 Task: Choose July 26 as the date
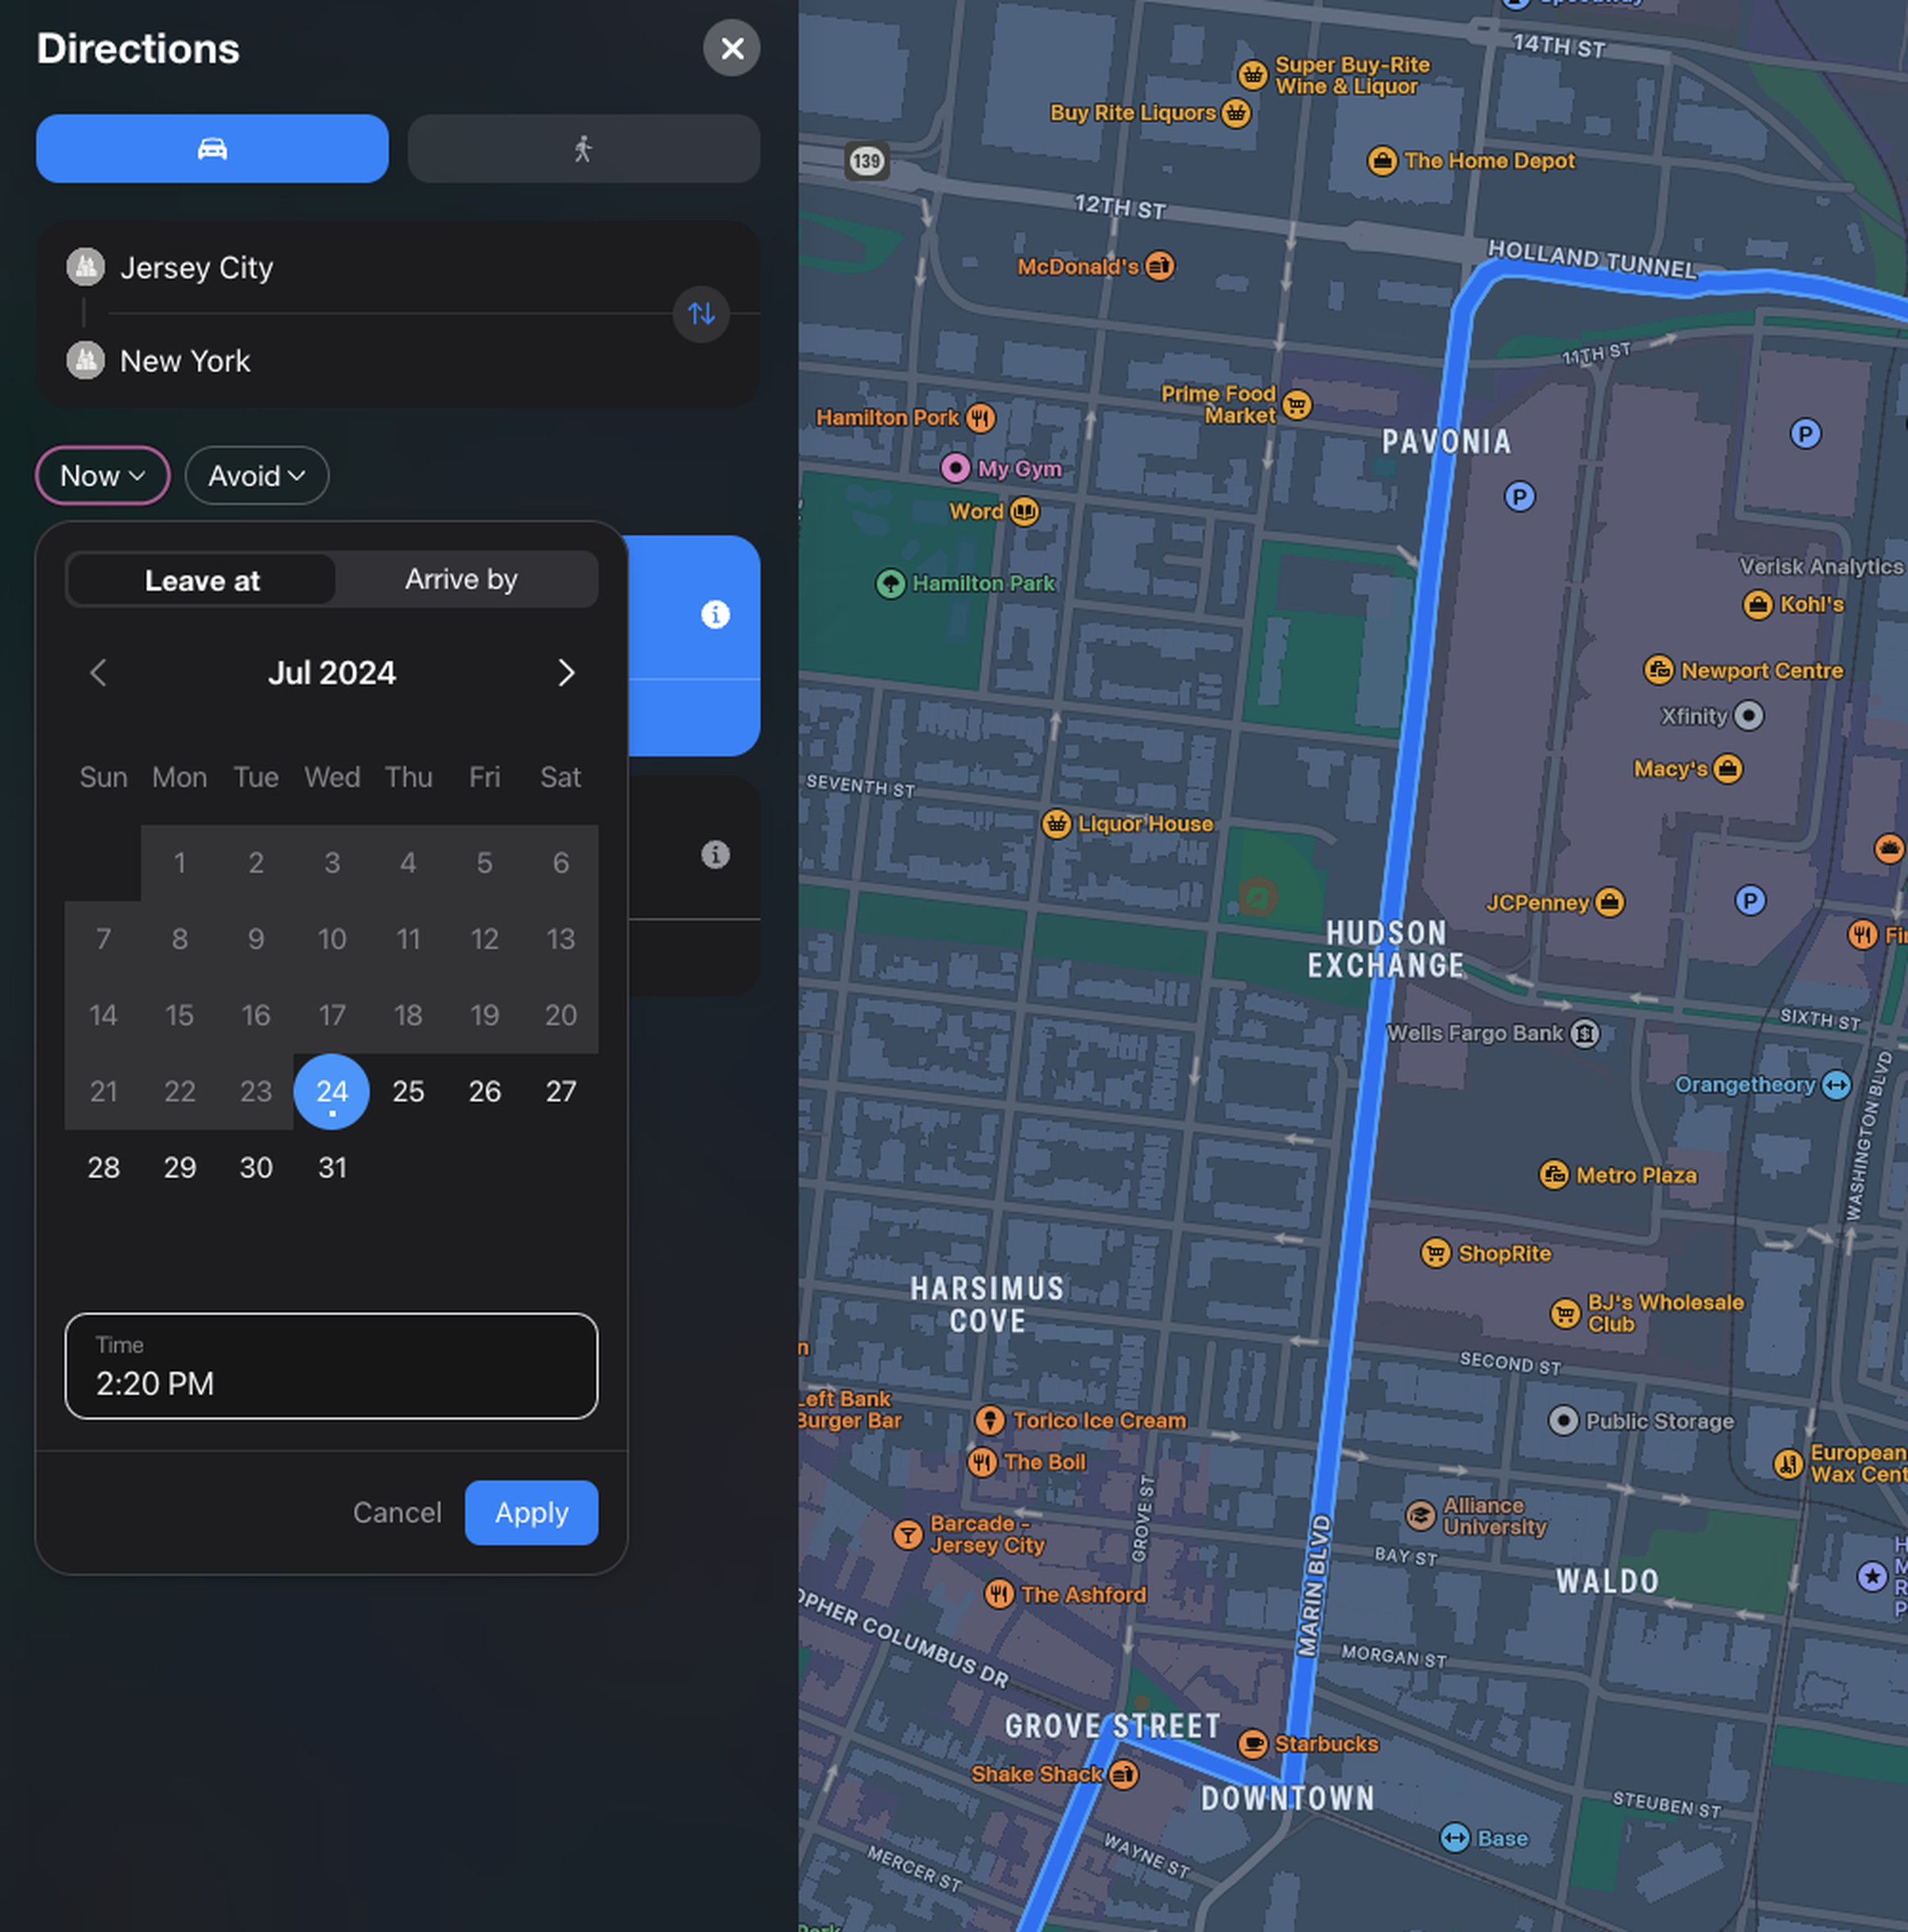[485, 1091]
